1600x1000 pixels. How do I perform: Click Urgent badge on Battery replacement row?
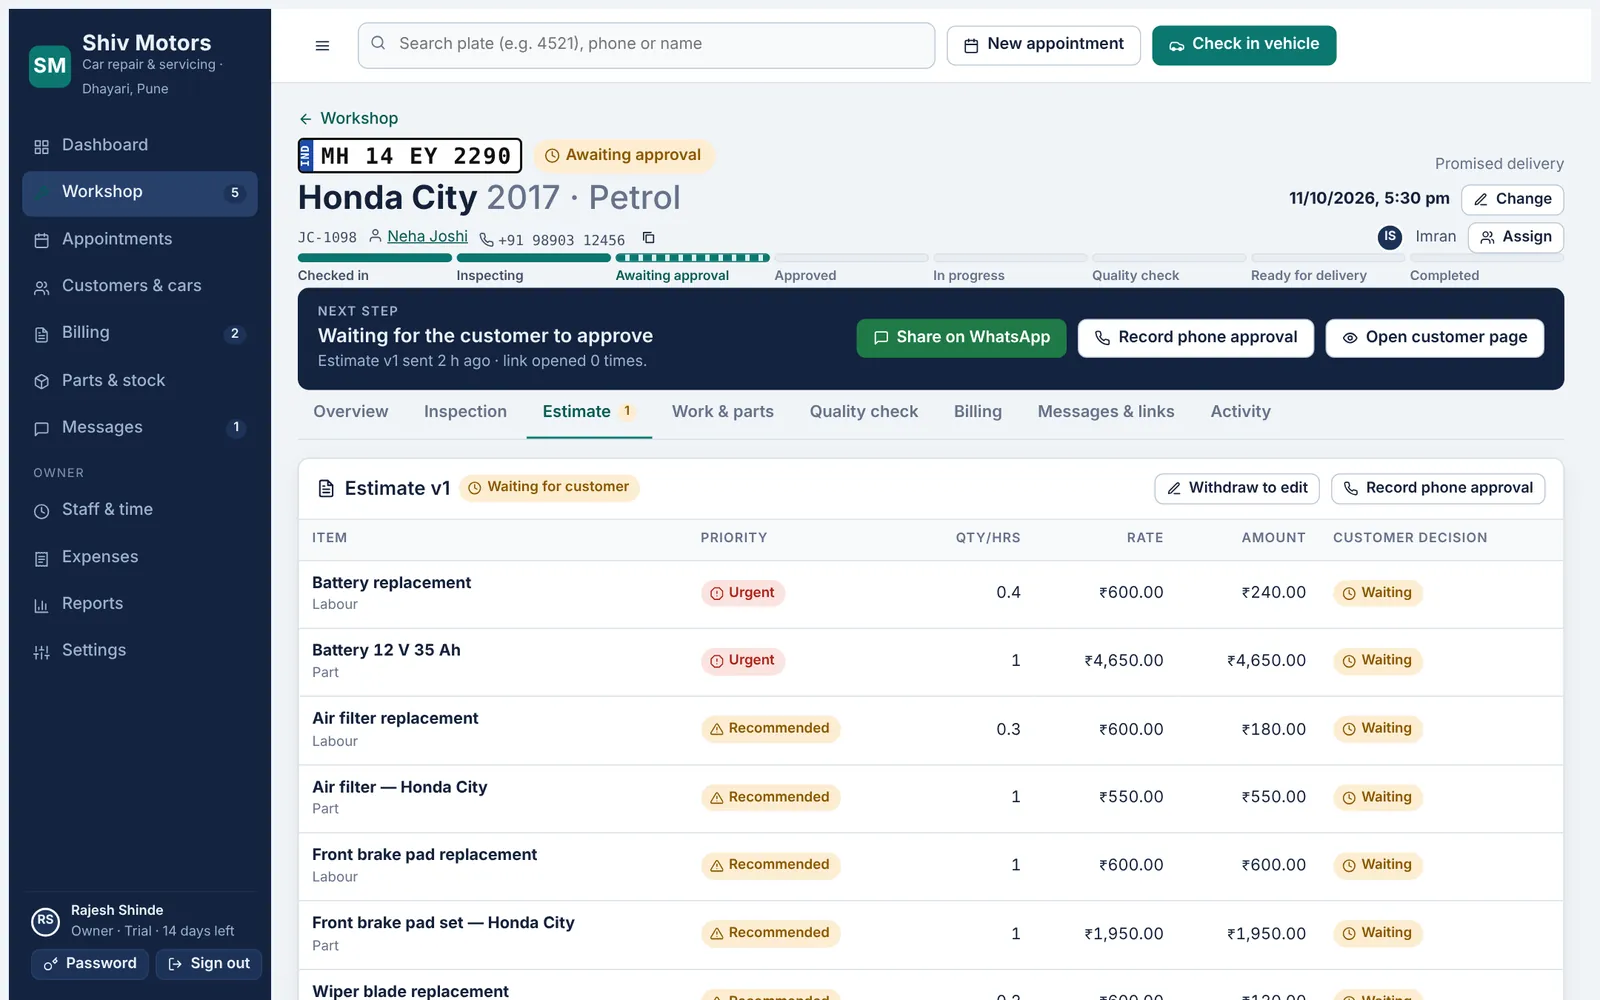pyautogui.click(x=743, y=593)
